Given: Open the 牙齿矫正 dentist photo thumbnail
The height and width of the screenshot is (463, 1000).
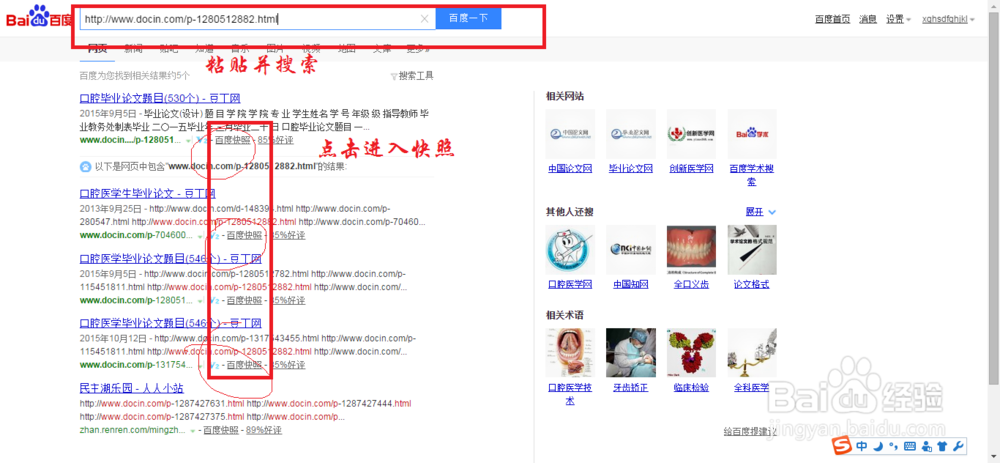Looking at the screenshot, I should (631, 353).
